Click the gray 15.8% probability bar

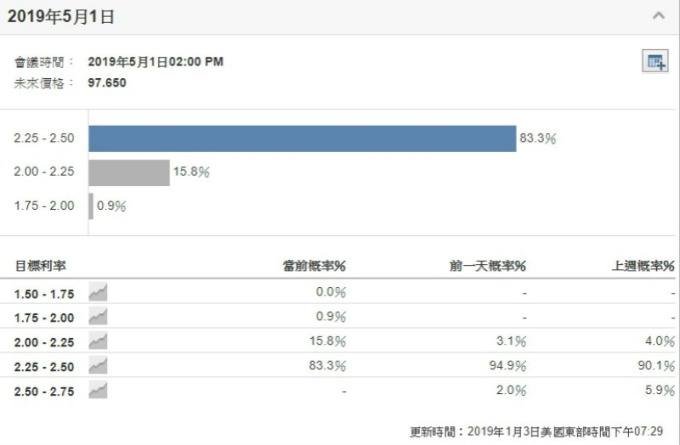point(129,173)
